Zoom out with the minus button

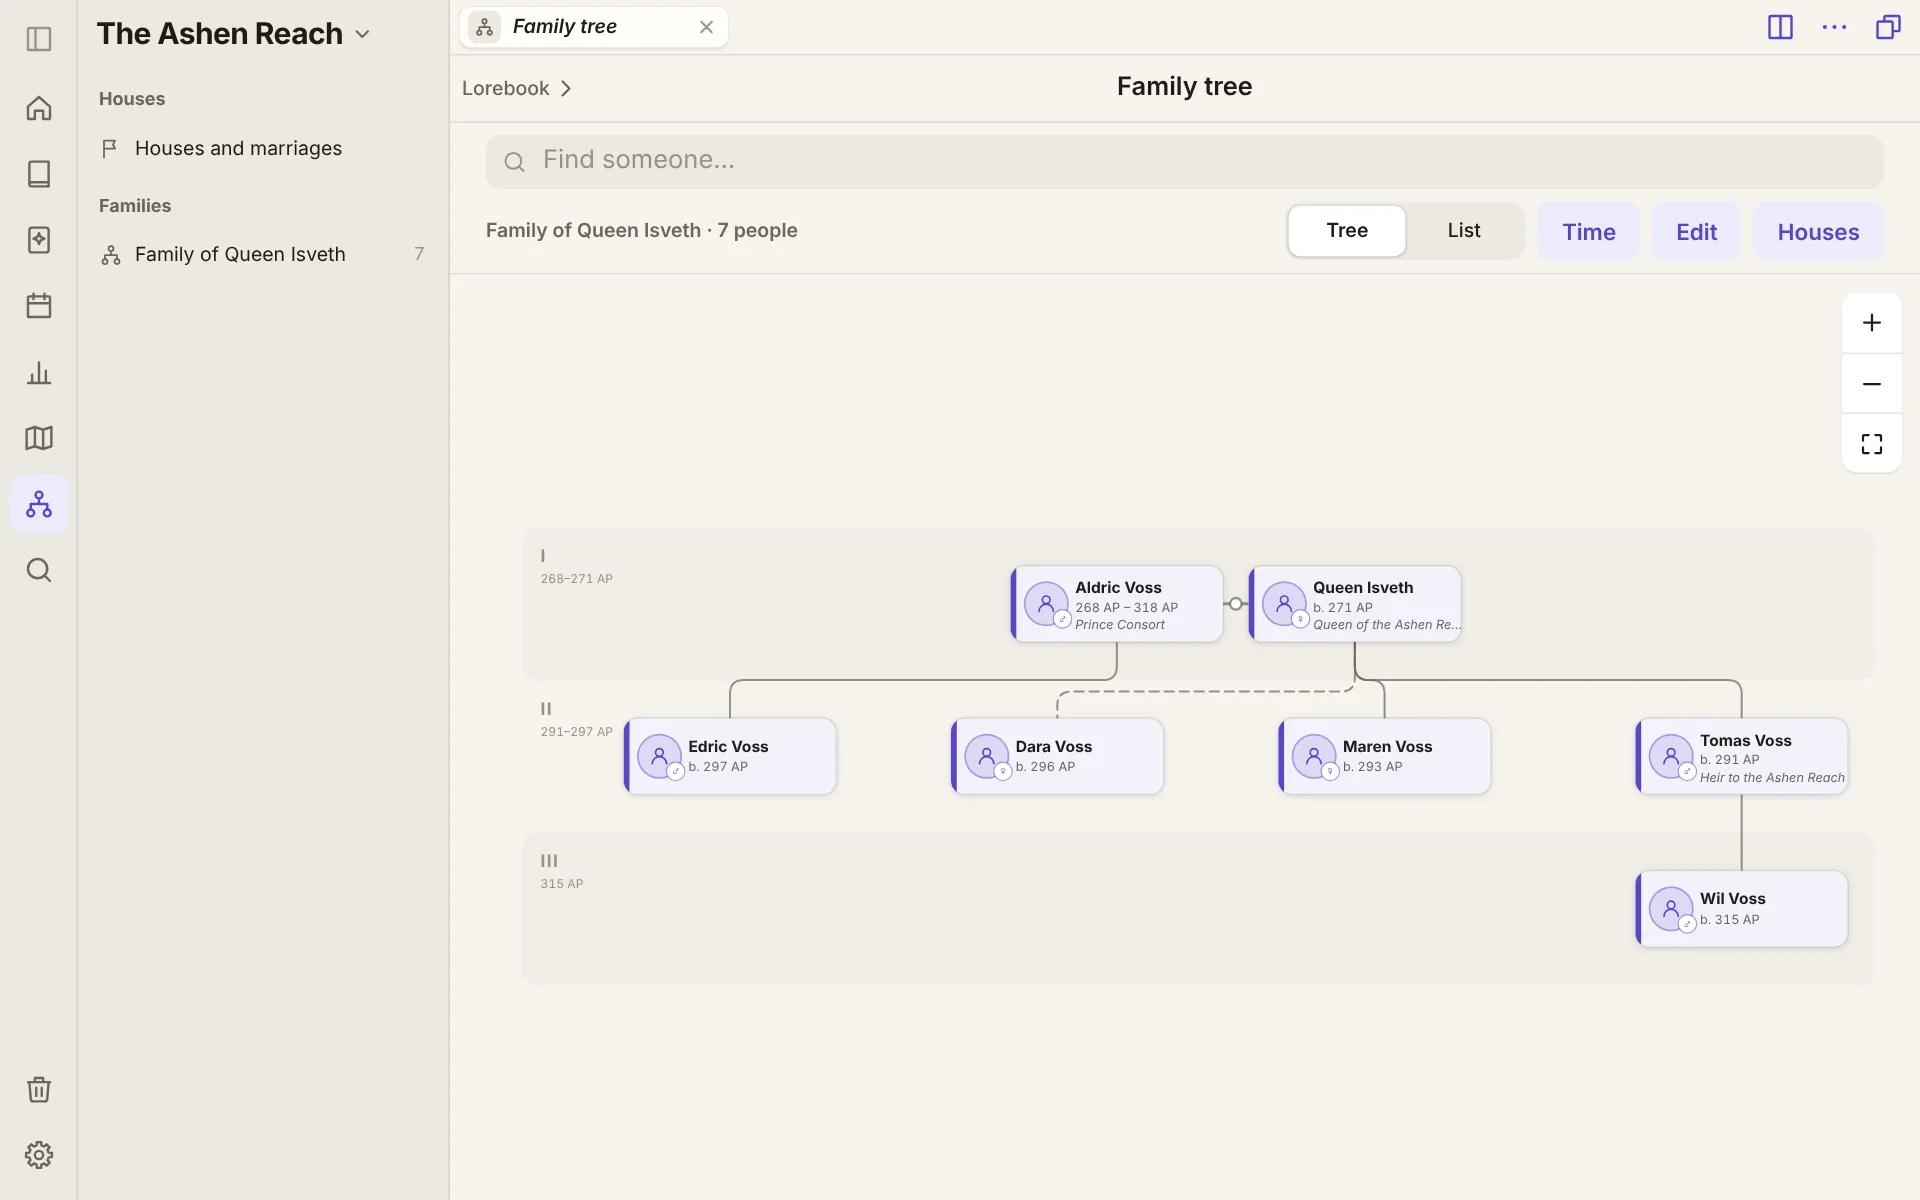point(1872,384)
